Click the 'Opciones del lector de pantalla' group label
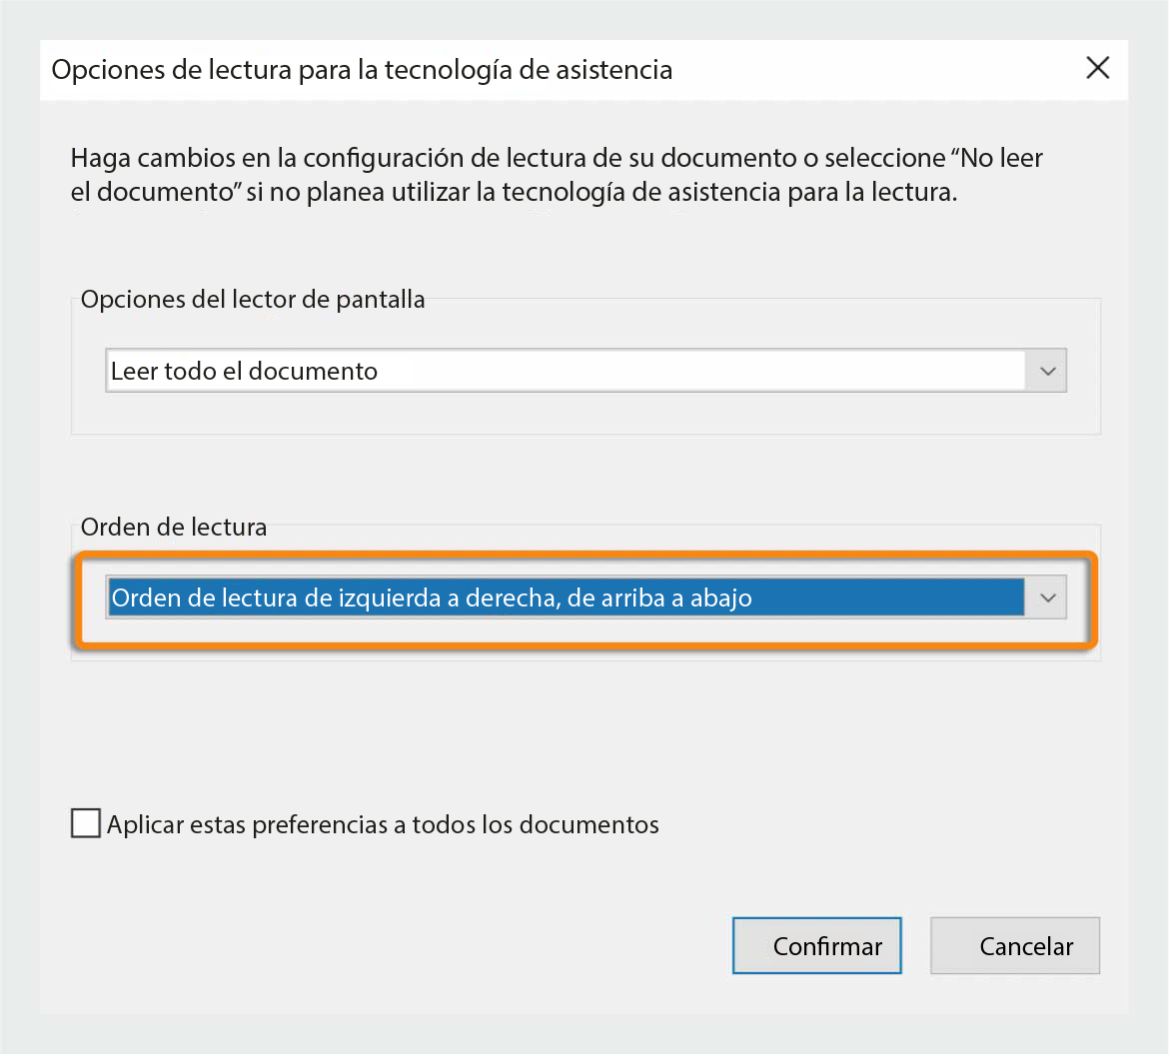This screenshot has width=1170, height=1056. tap(253, 299)
